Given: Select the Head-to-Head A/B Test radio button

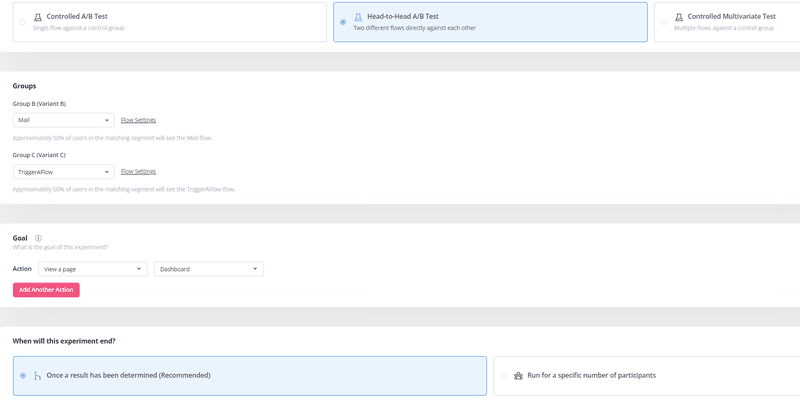Looking at the screenshot, I should click(x=343, y=22).
